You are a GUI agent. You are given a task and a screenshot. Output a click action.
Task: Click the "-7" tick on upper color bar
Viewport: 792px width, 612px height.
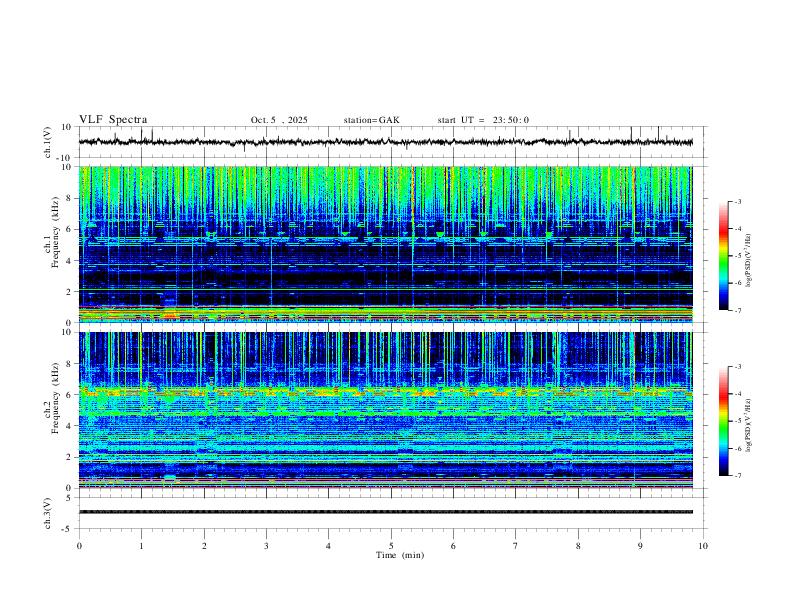[x=738, y=310]
